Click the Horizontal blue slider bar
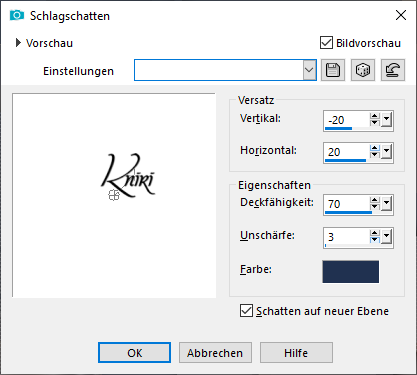This screenshot has height=375, width=417. tap(345, 160)
